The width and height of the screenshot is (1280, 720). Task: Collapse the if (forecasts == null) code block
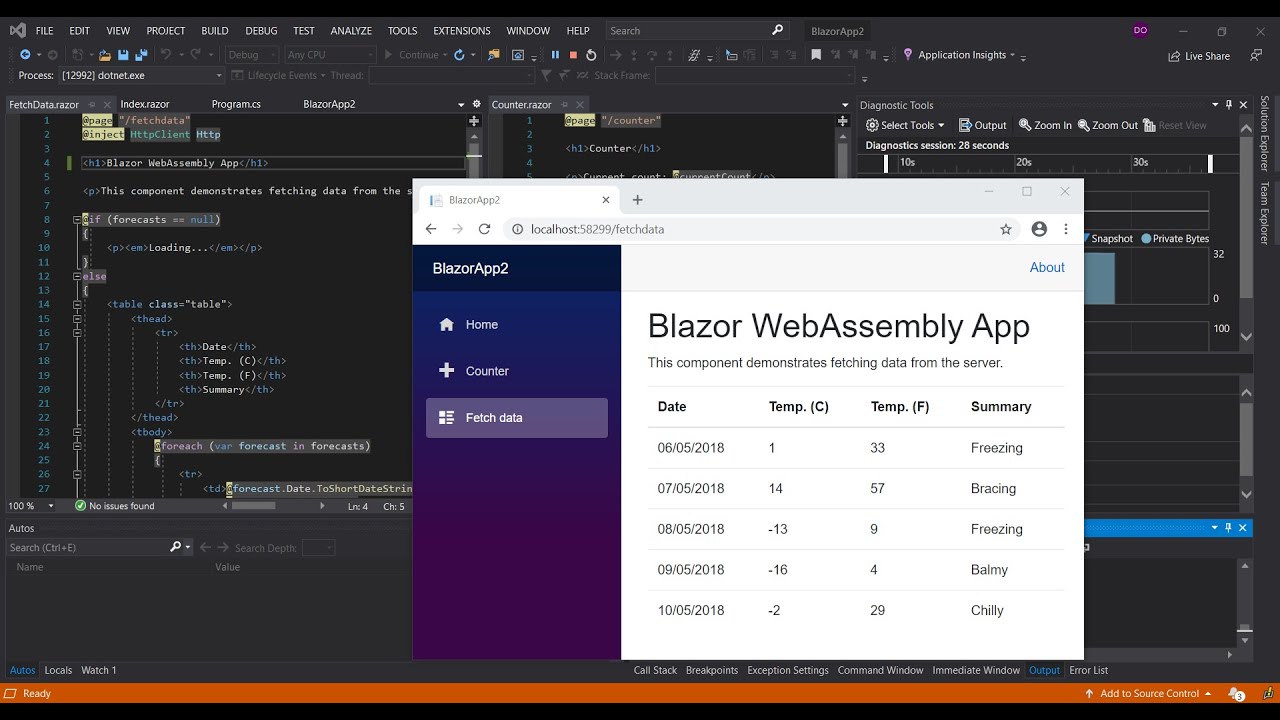pyautogui.click(x=76, y=219)
